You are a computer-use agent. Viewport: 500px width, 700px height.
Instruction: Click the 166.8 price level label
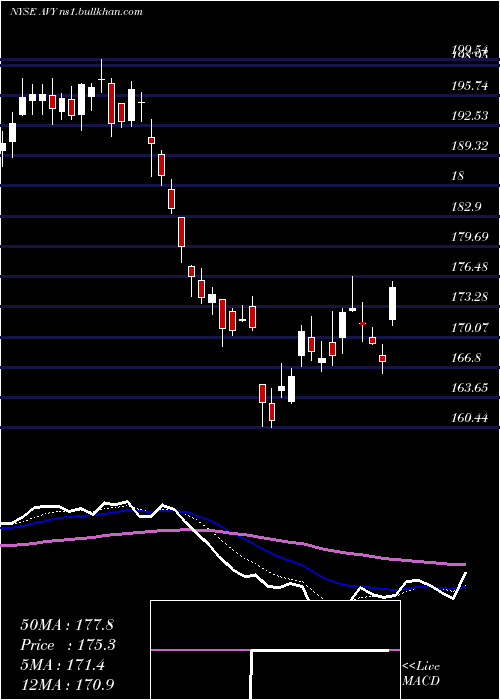coord(466,358)
